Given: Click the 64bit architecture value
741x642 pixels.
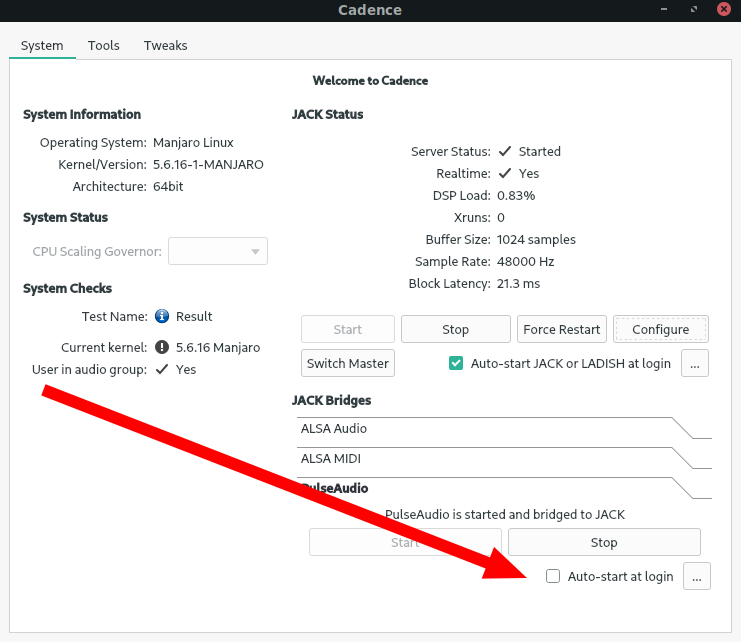Looking at the screenshot, I should [168, 186].
